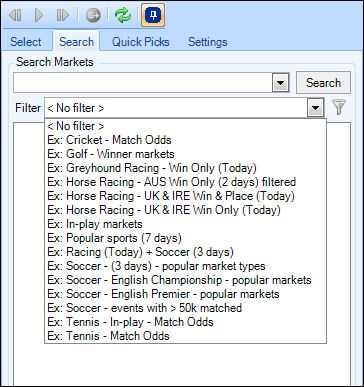
Task: Go to the Settings tab
Action: [208, 42]
